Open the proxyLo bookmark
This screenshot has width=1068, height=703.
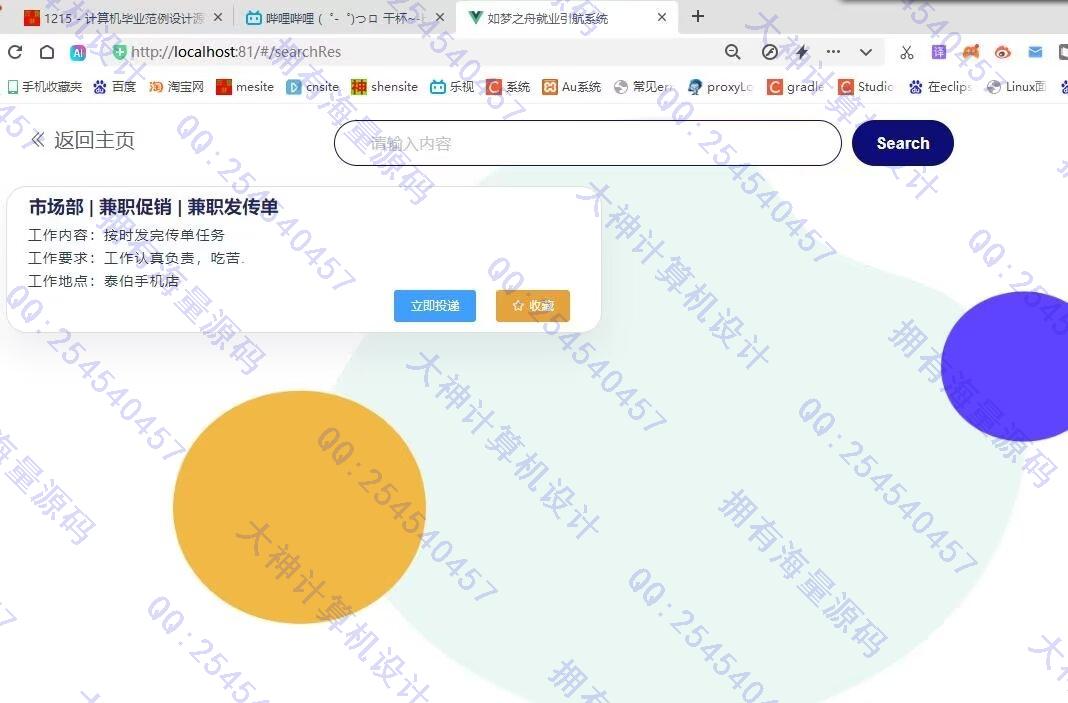(720, 87)
